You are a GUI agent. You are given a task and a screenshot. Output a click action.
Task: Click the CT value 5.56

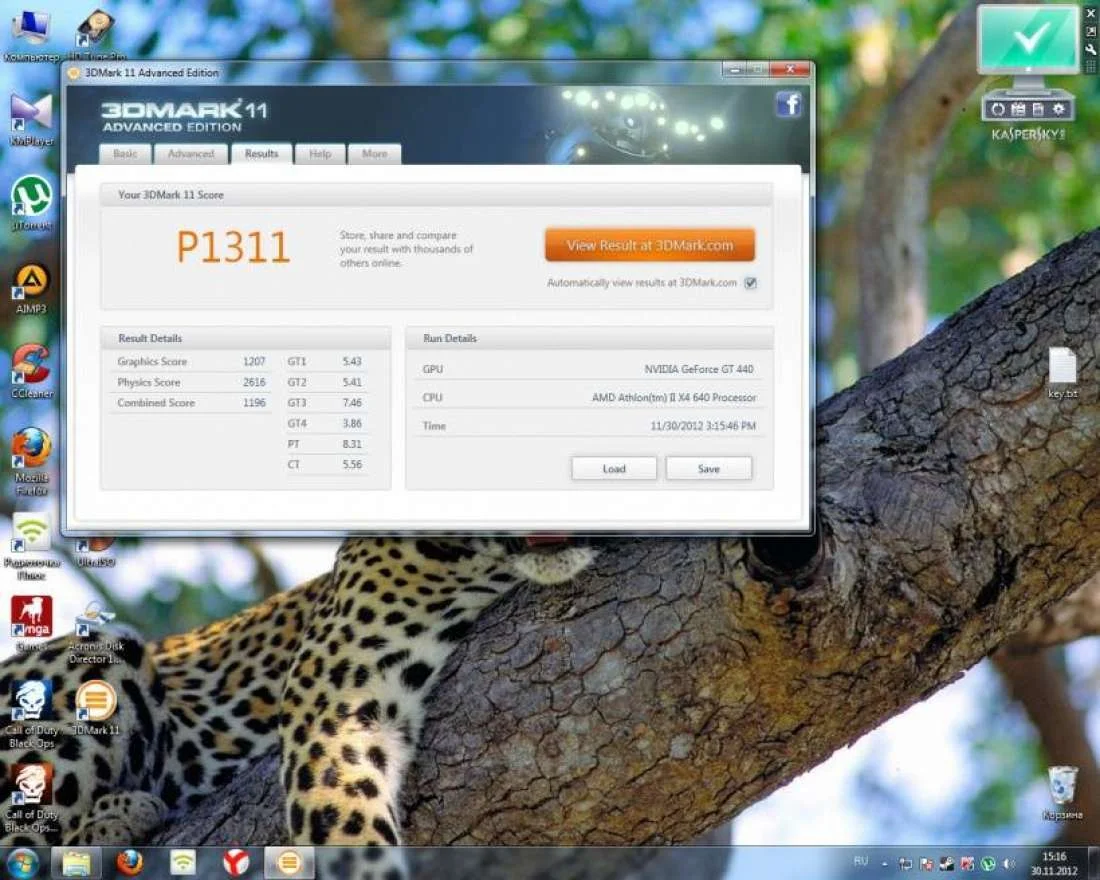tap(352, 465)
